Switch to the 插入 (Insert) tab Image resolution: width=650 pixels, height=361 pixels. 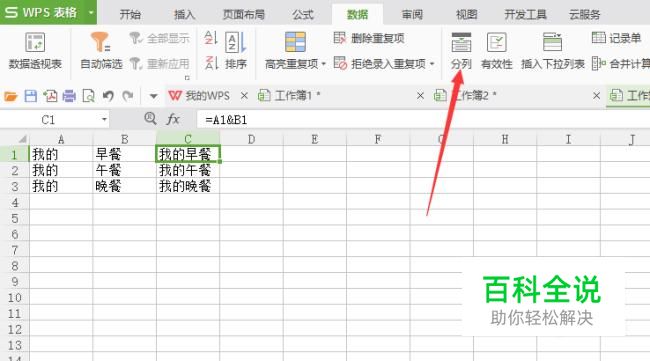(x=184, y=15)
